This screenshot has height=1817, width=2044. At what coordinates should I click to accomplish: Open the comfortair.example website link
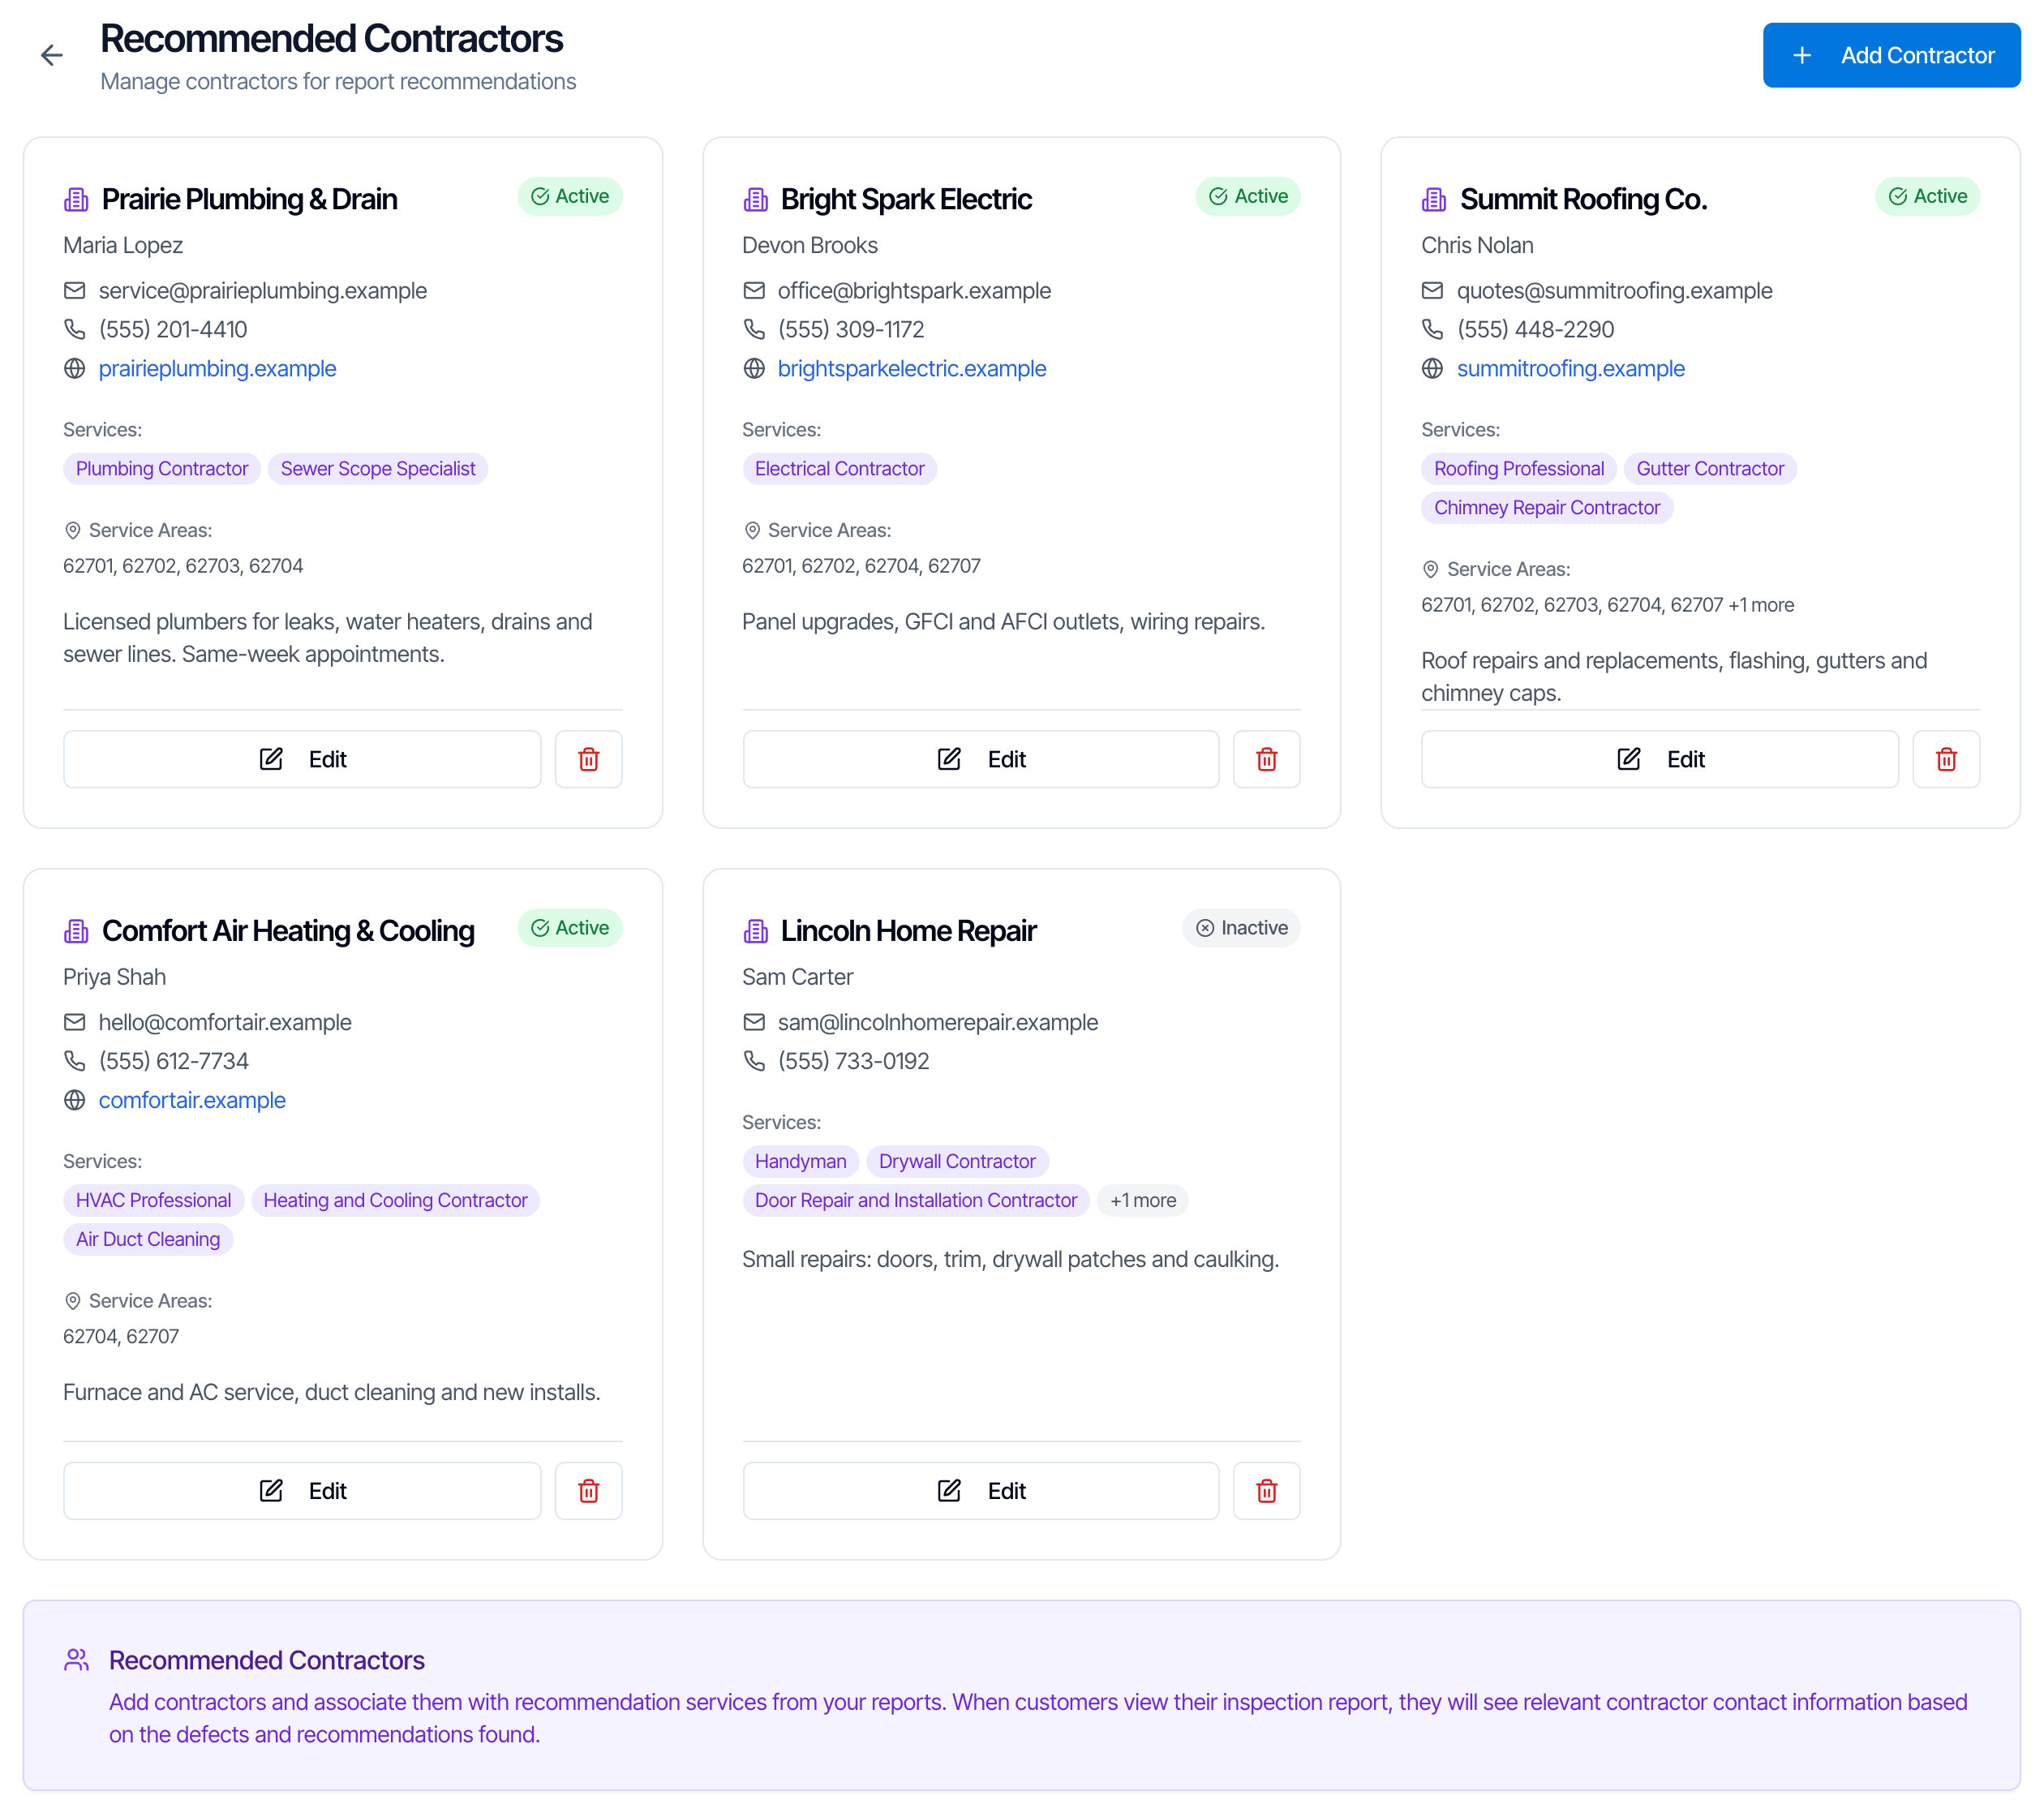point(192,1100)
